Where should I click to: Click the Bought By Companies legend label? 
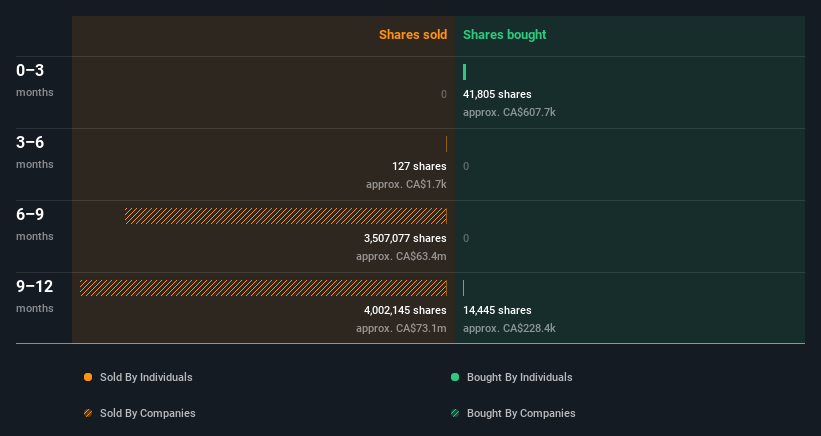521,413
